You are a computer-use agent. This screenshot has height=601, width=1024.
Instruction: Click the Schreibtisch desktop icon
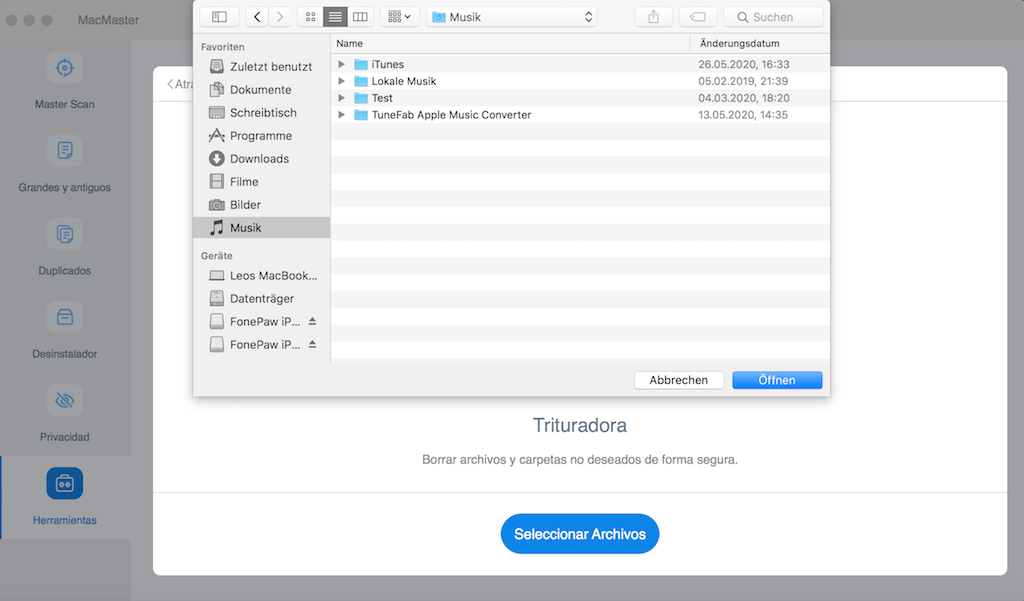tap(216, 112)
